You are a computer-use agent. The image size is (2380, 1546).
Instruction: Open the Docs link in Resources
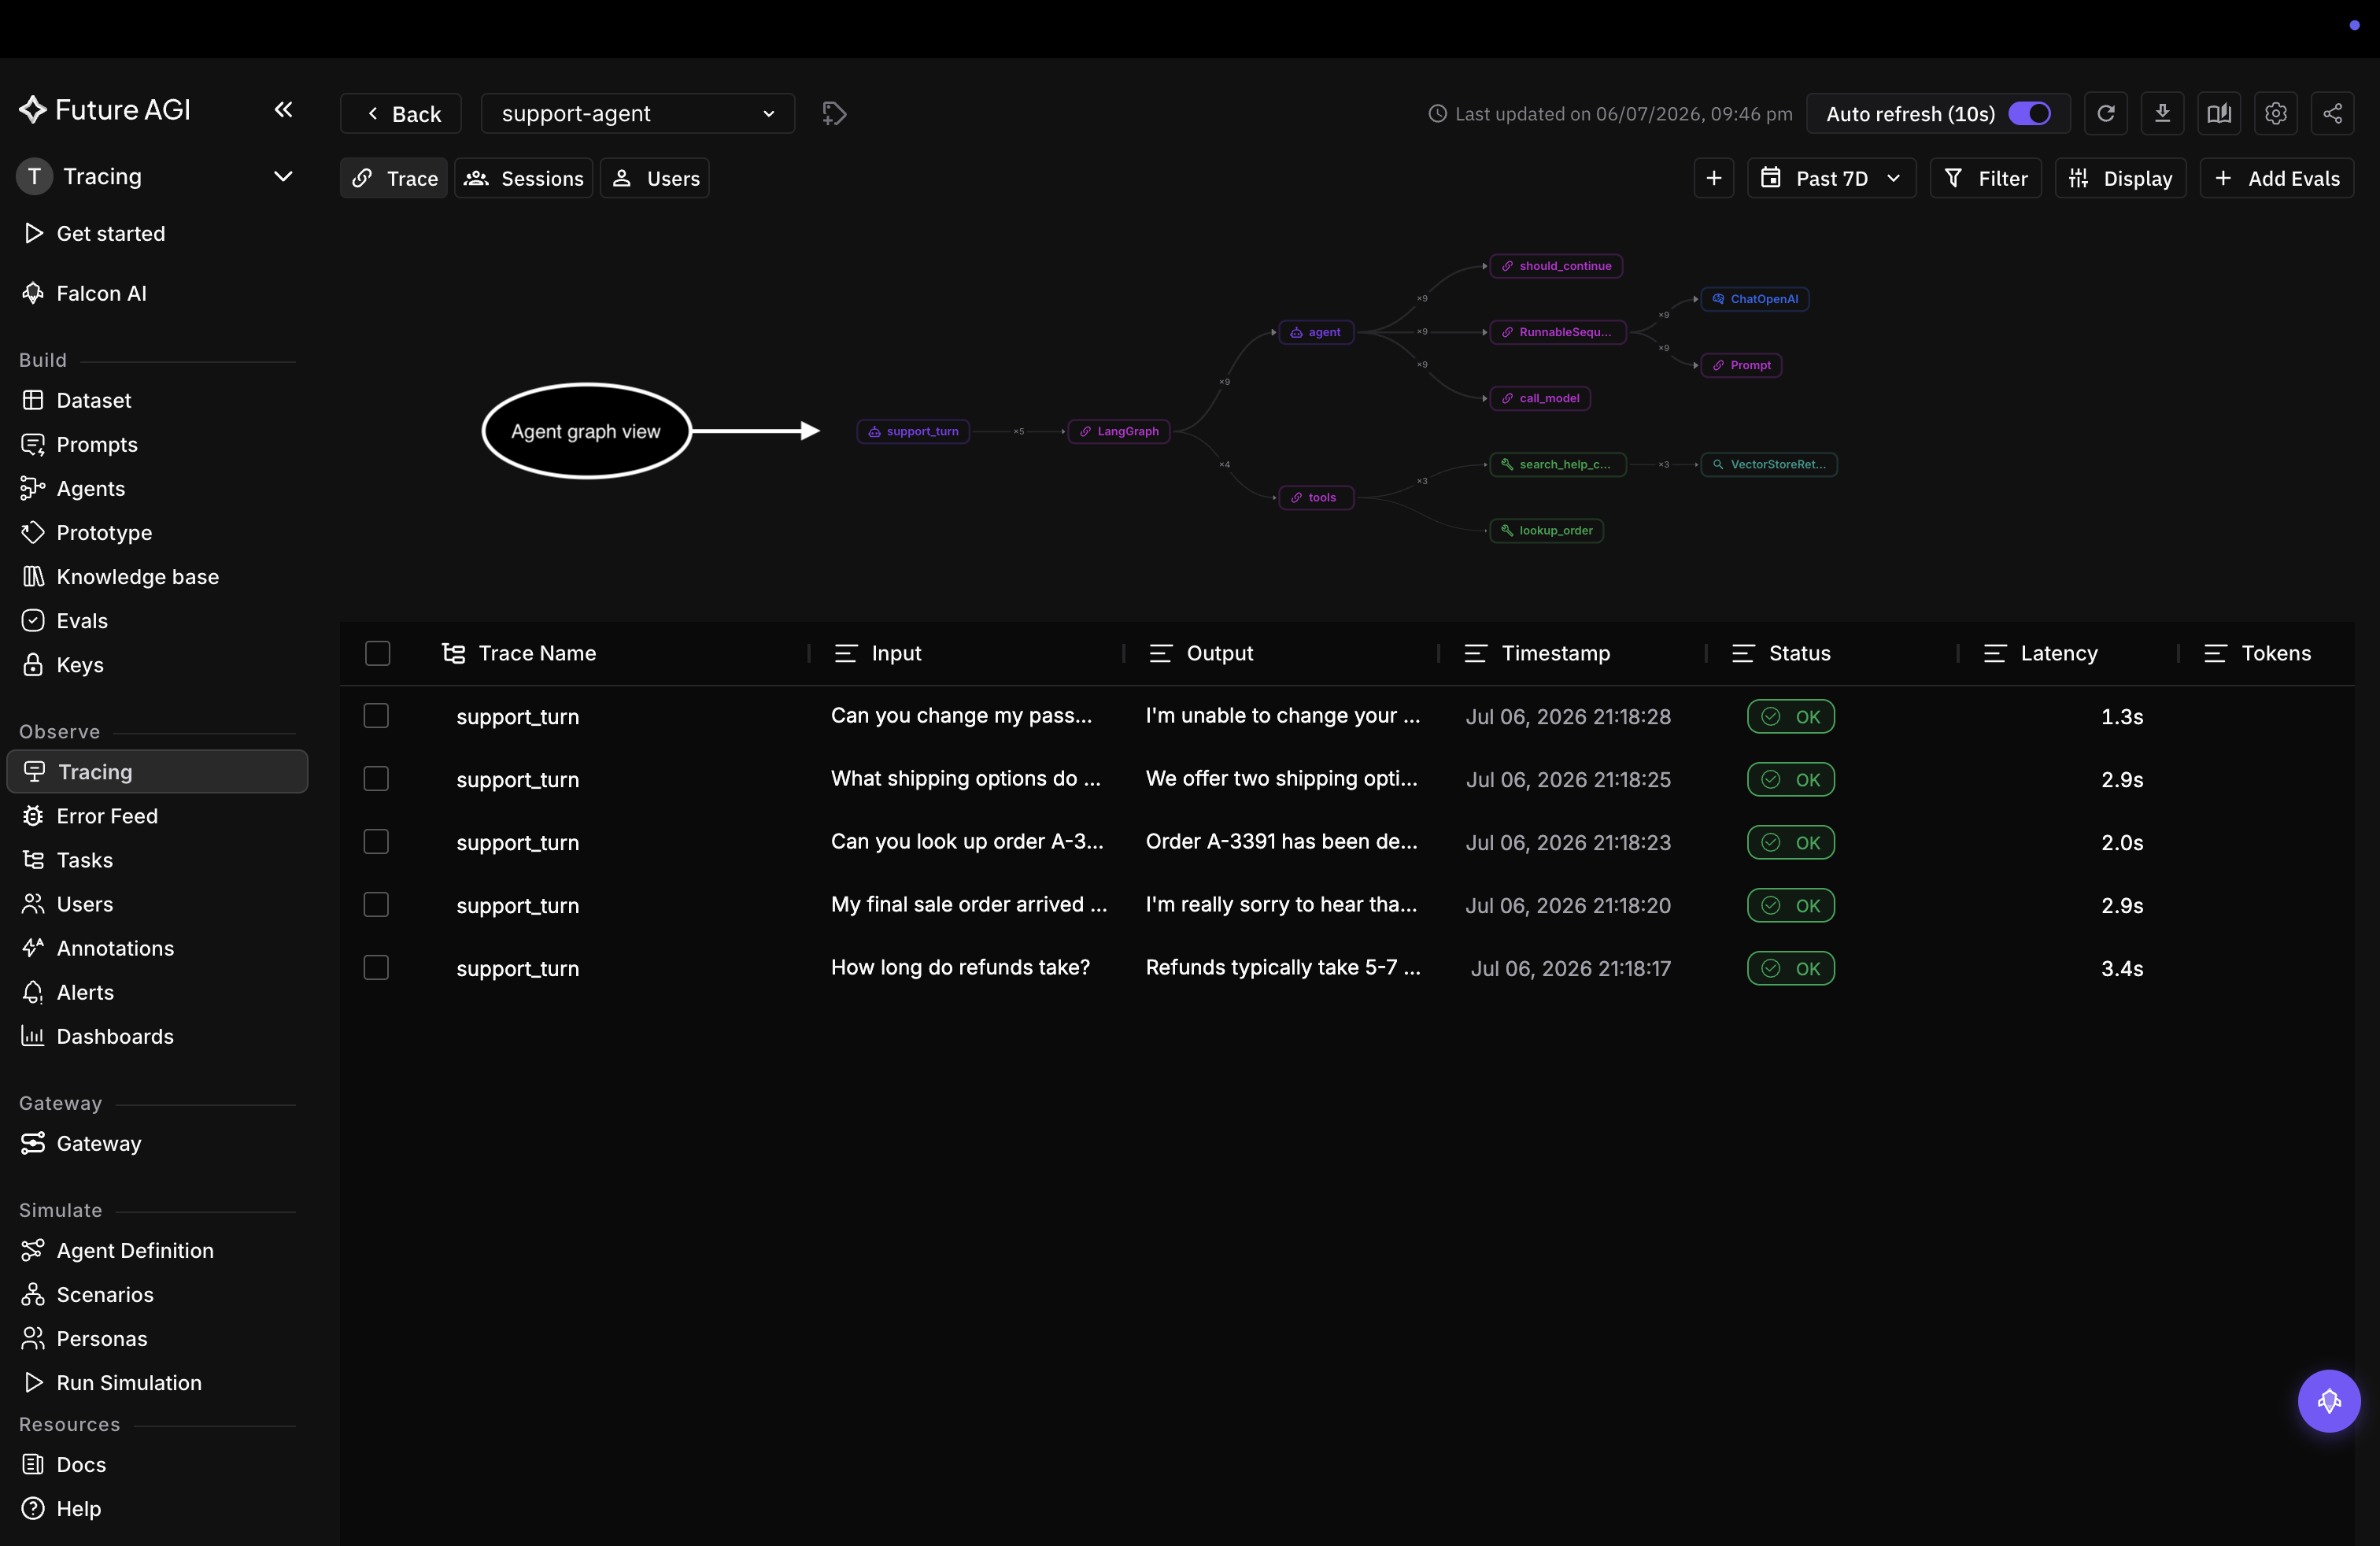tap(81, 1465)
